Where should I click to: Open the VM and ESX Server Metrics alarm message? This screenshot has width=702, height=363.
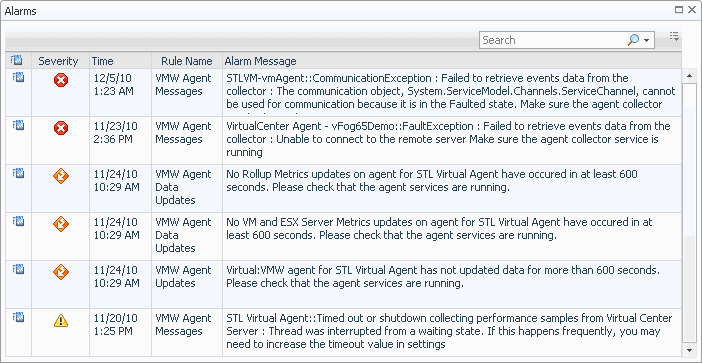[x=439, y=228]
